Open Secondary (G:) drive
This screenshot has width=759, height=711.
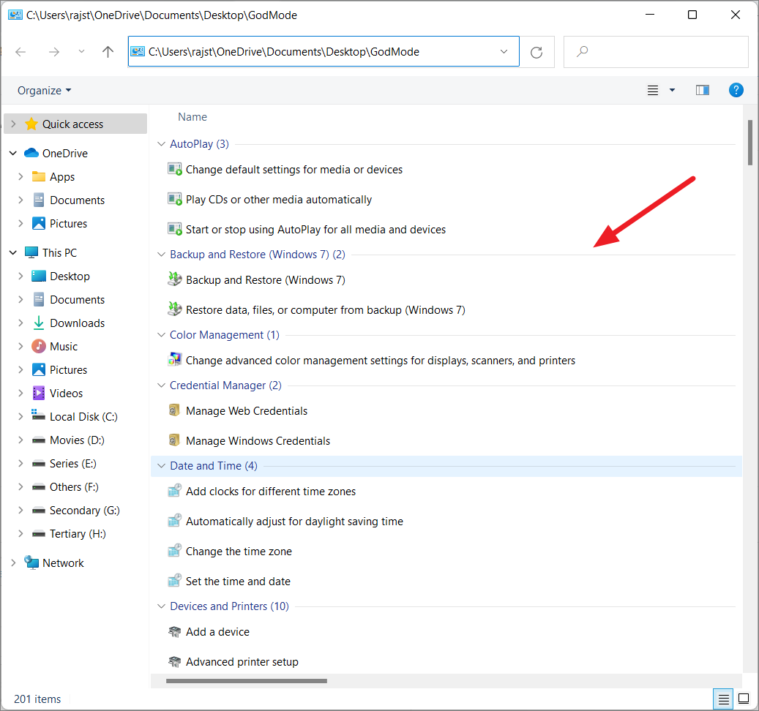(85, 511)
